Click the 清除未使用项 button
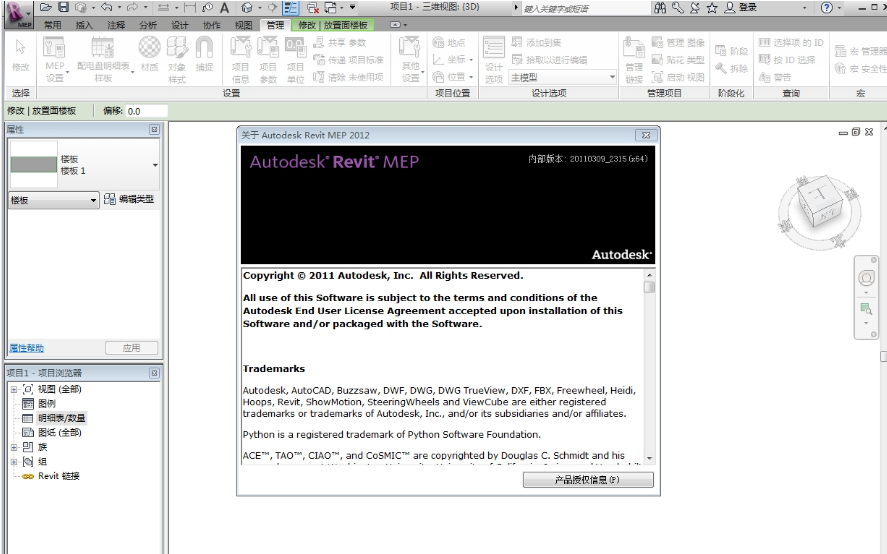The height and width of the screenshot is (554, 887). (348, 76)
